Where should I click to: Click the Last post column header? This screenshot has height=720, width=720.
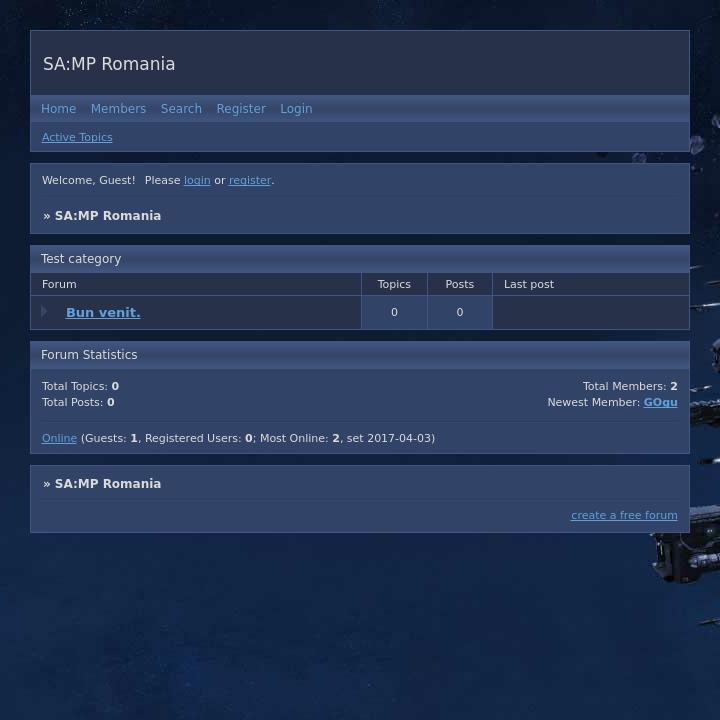click(528, 284)
